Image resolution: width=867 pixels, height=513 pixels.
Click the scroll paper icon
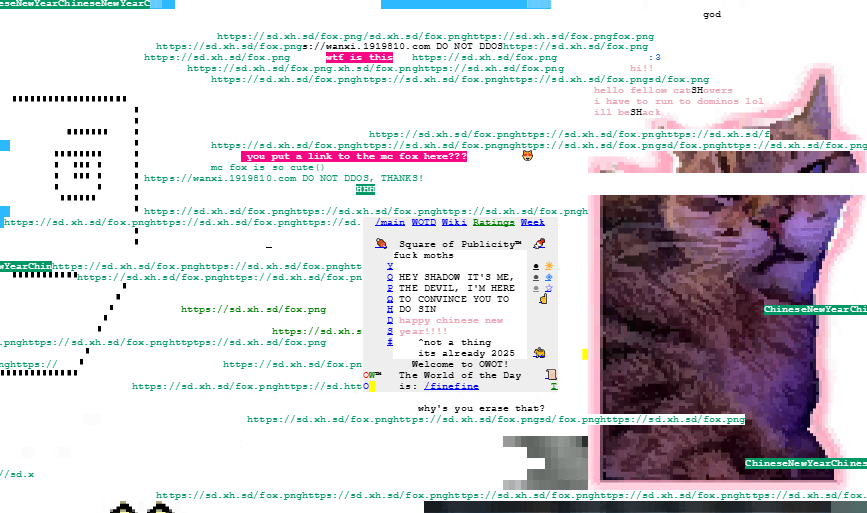click(x=549, y=375)
